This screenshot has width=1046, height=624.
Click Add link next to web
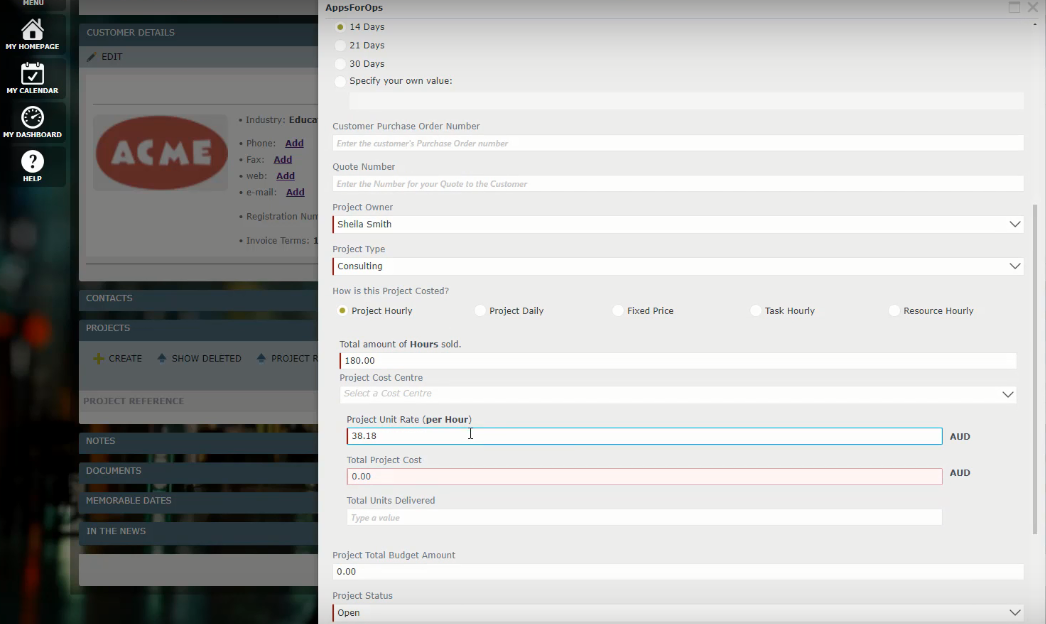pos(286,176)
